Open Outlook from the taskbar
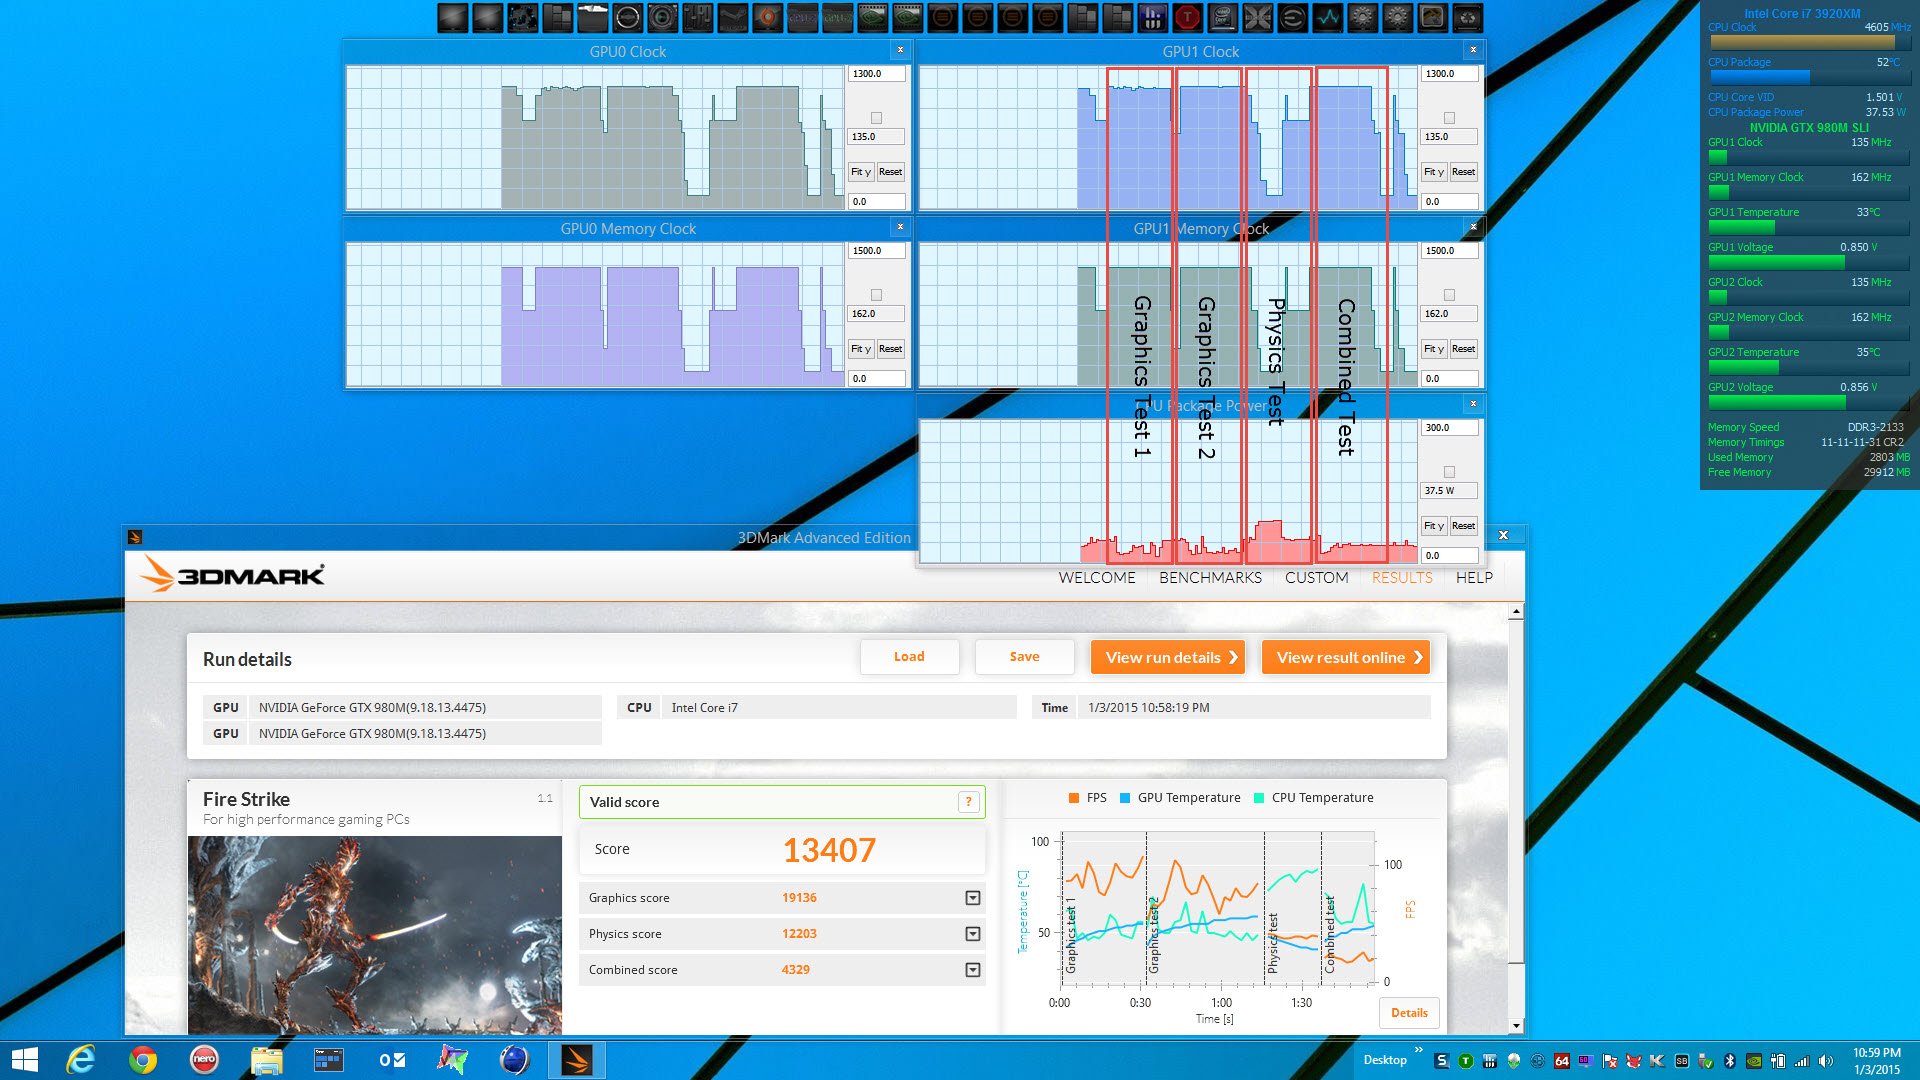Screen dimensions: 1920x1080 coord(391,1060)
